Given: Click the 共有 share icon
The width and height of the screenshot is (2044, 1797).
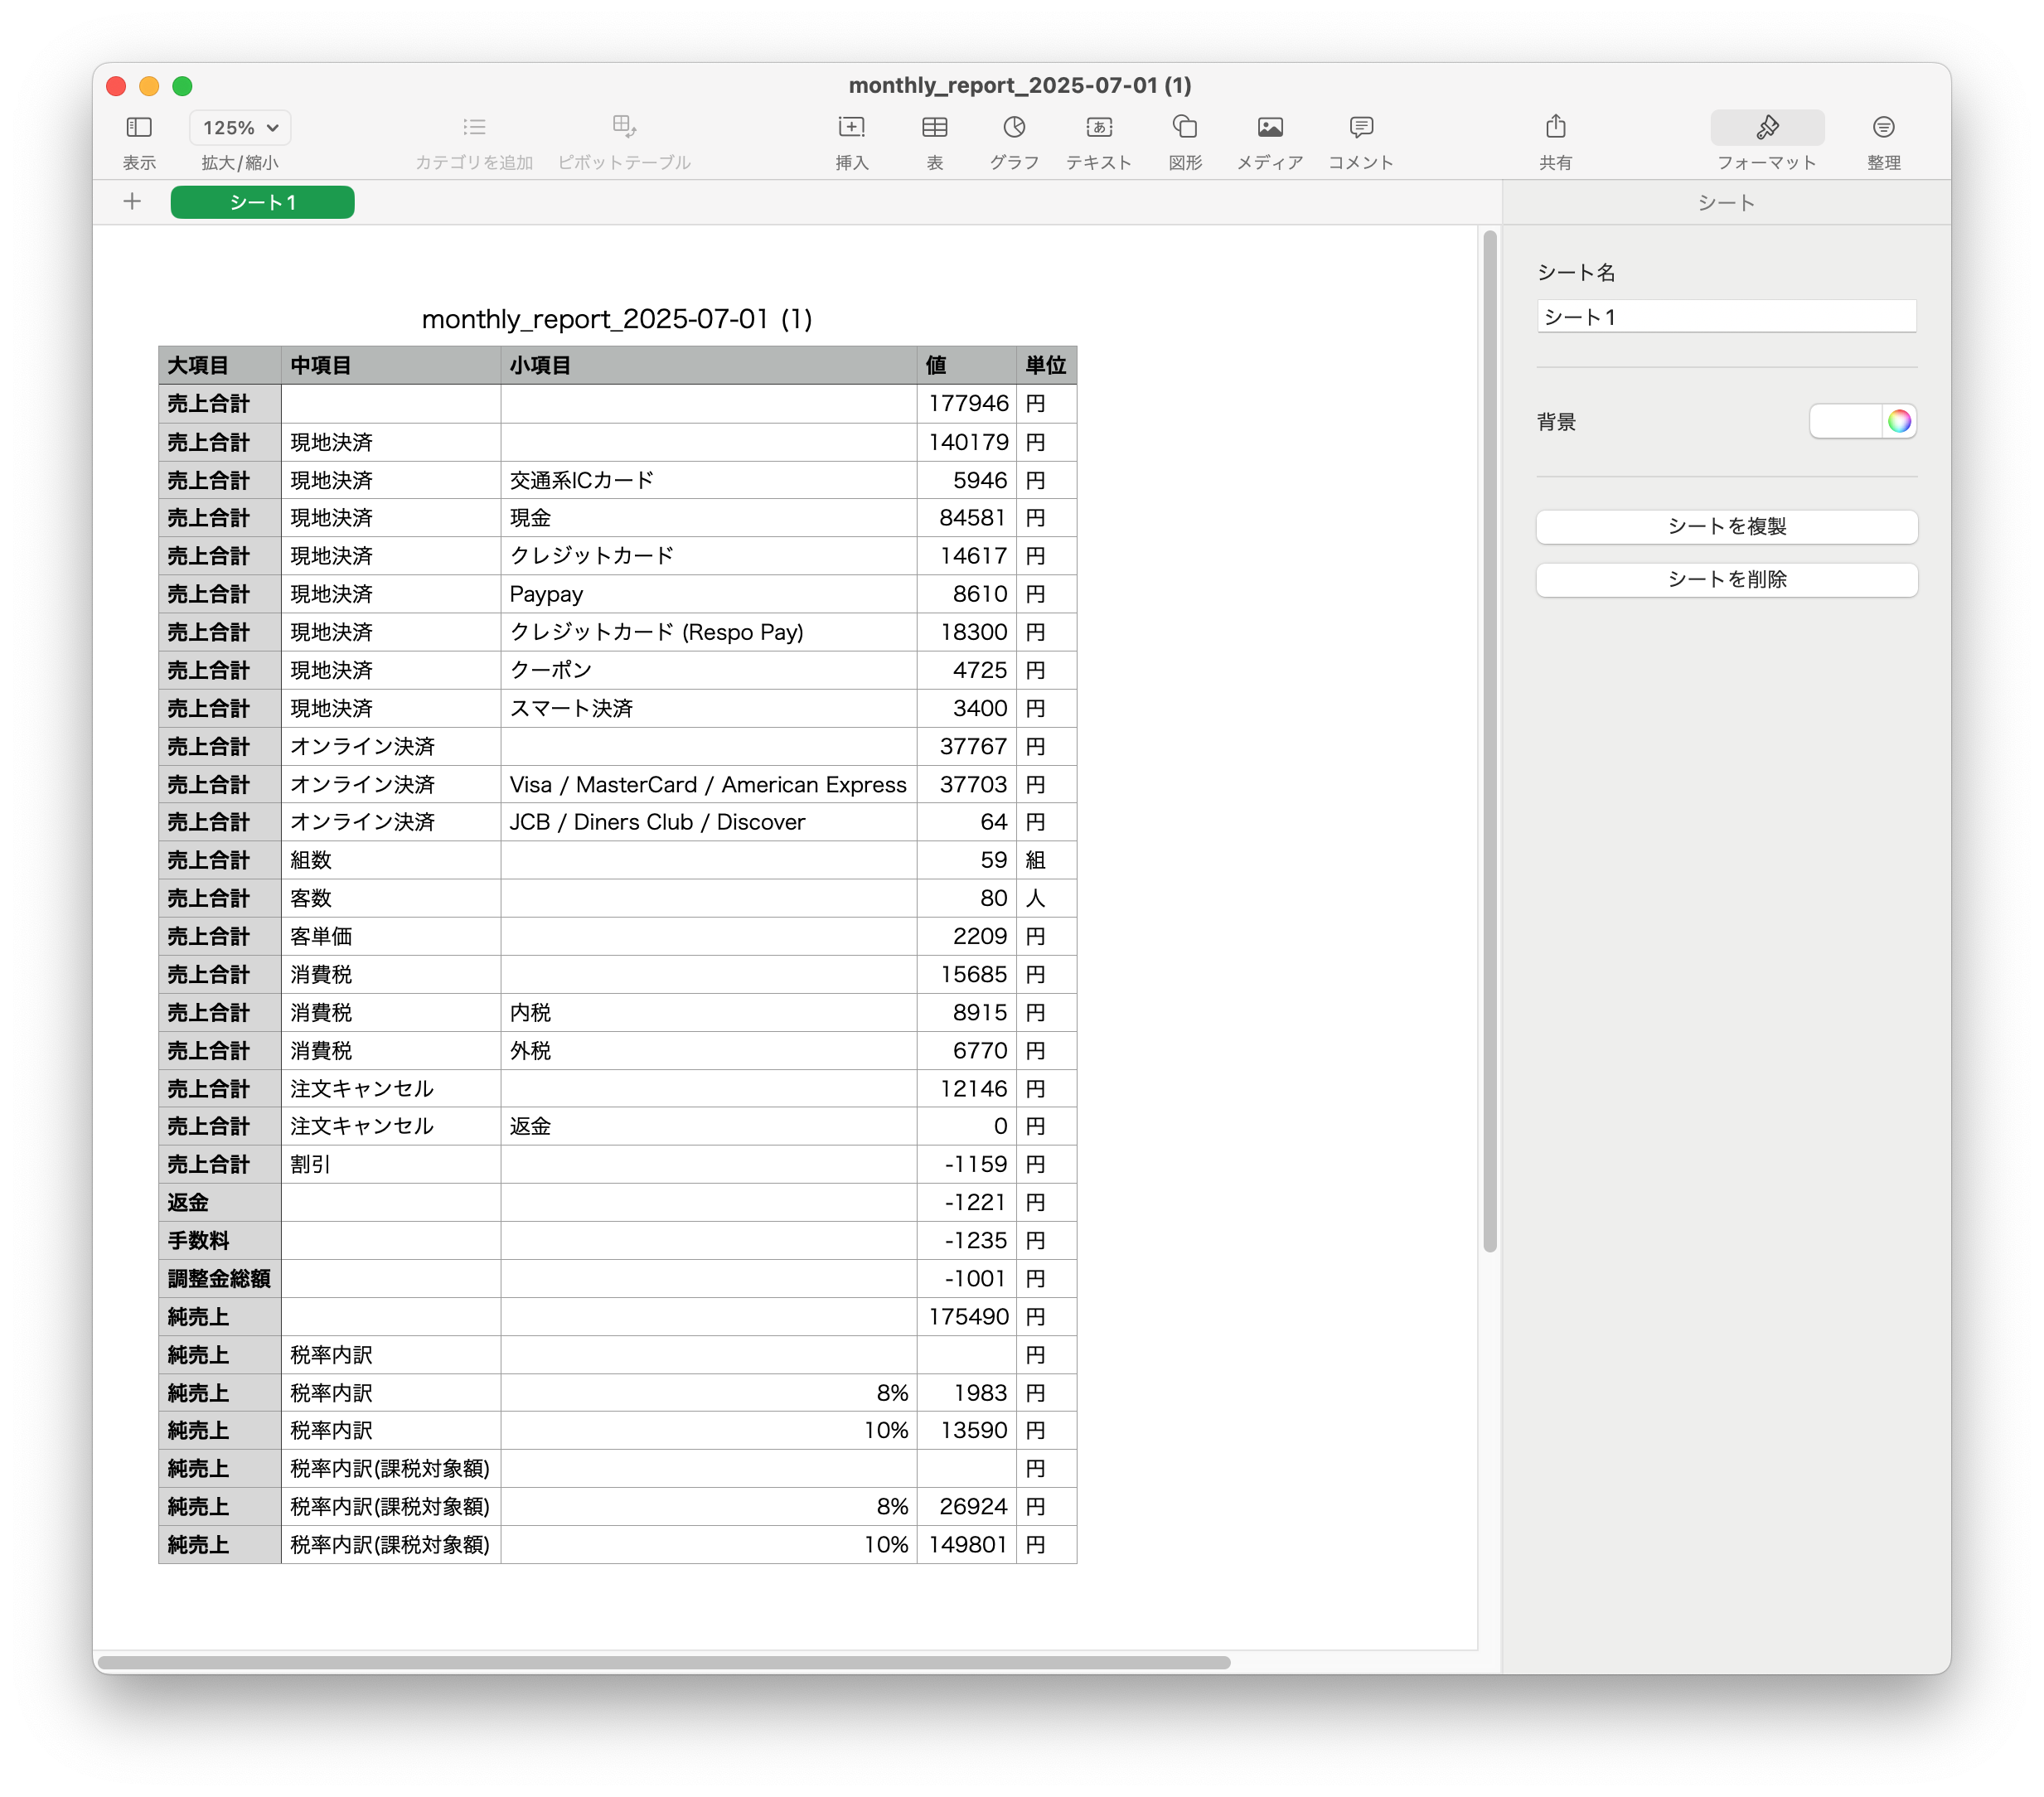Looking at the screenshot, I should [1555, 127].
